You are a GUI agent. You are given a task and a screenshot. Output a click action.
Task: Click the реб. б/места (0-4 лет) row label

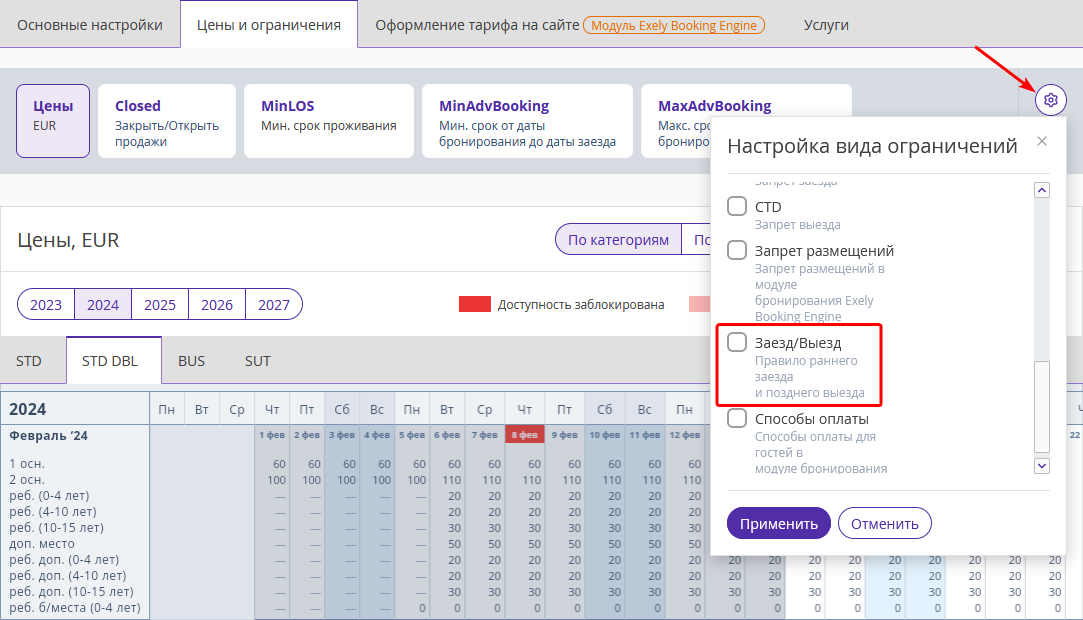point(75,608)
